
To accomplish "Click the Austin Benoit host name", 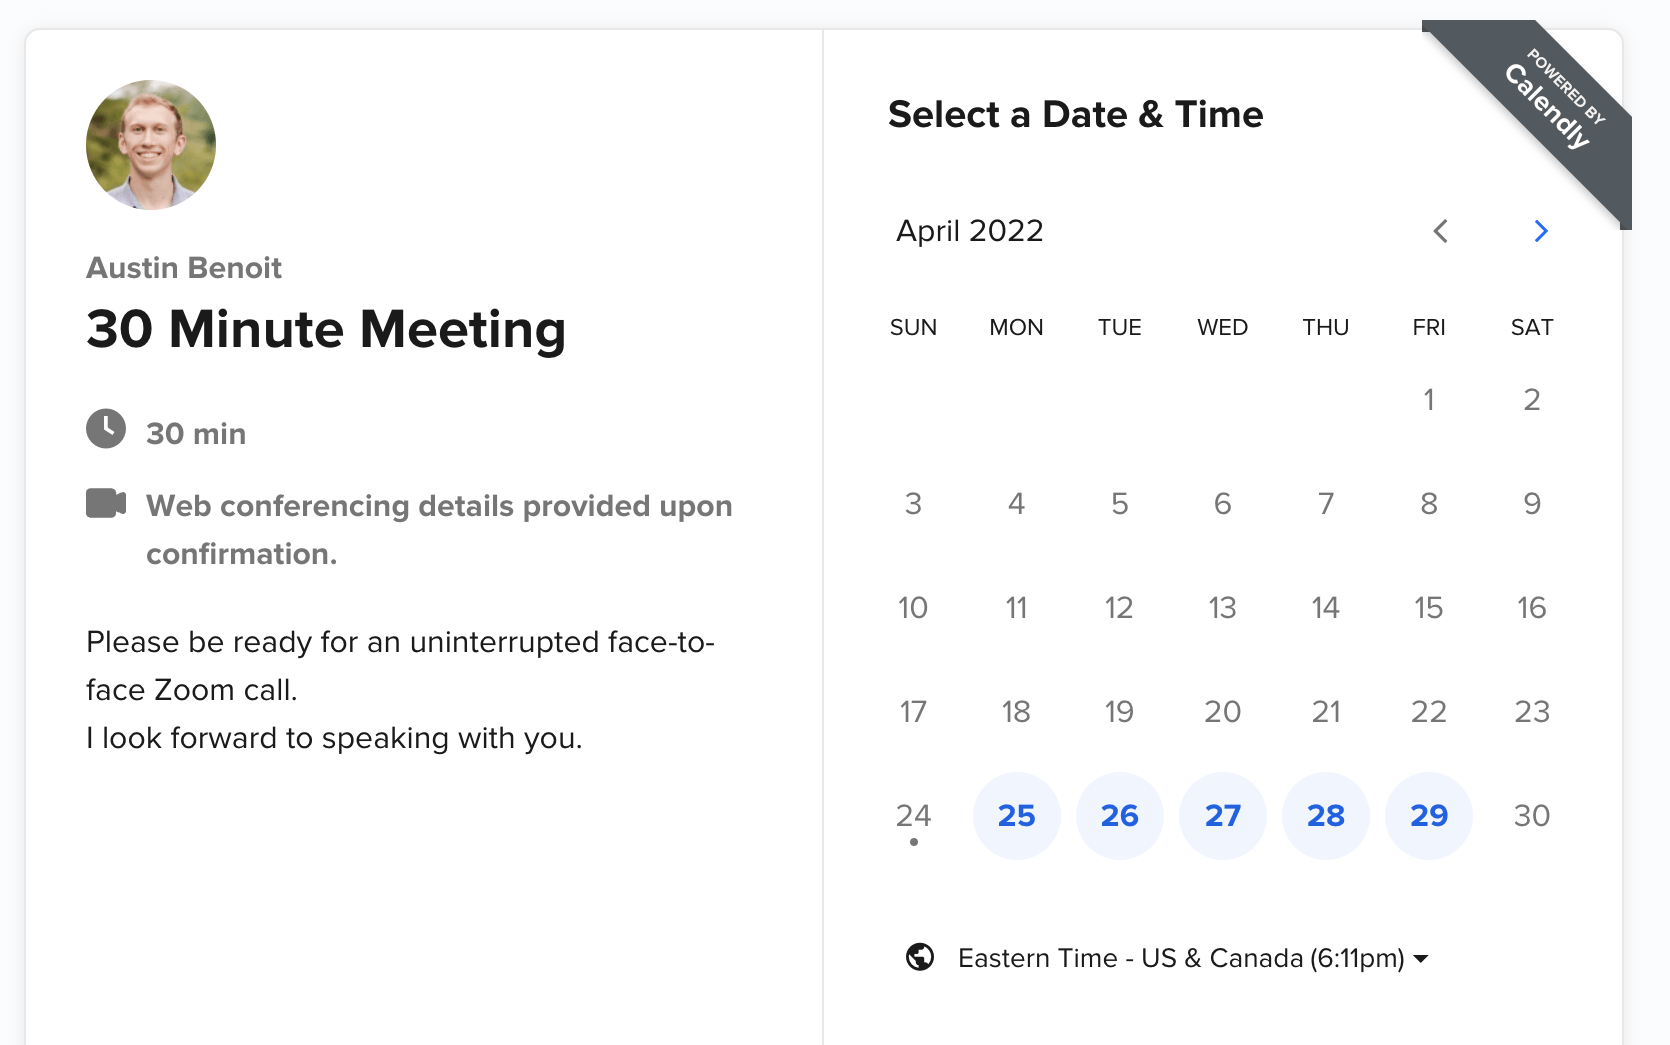I will coord(184,268).
